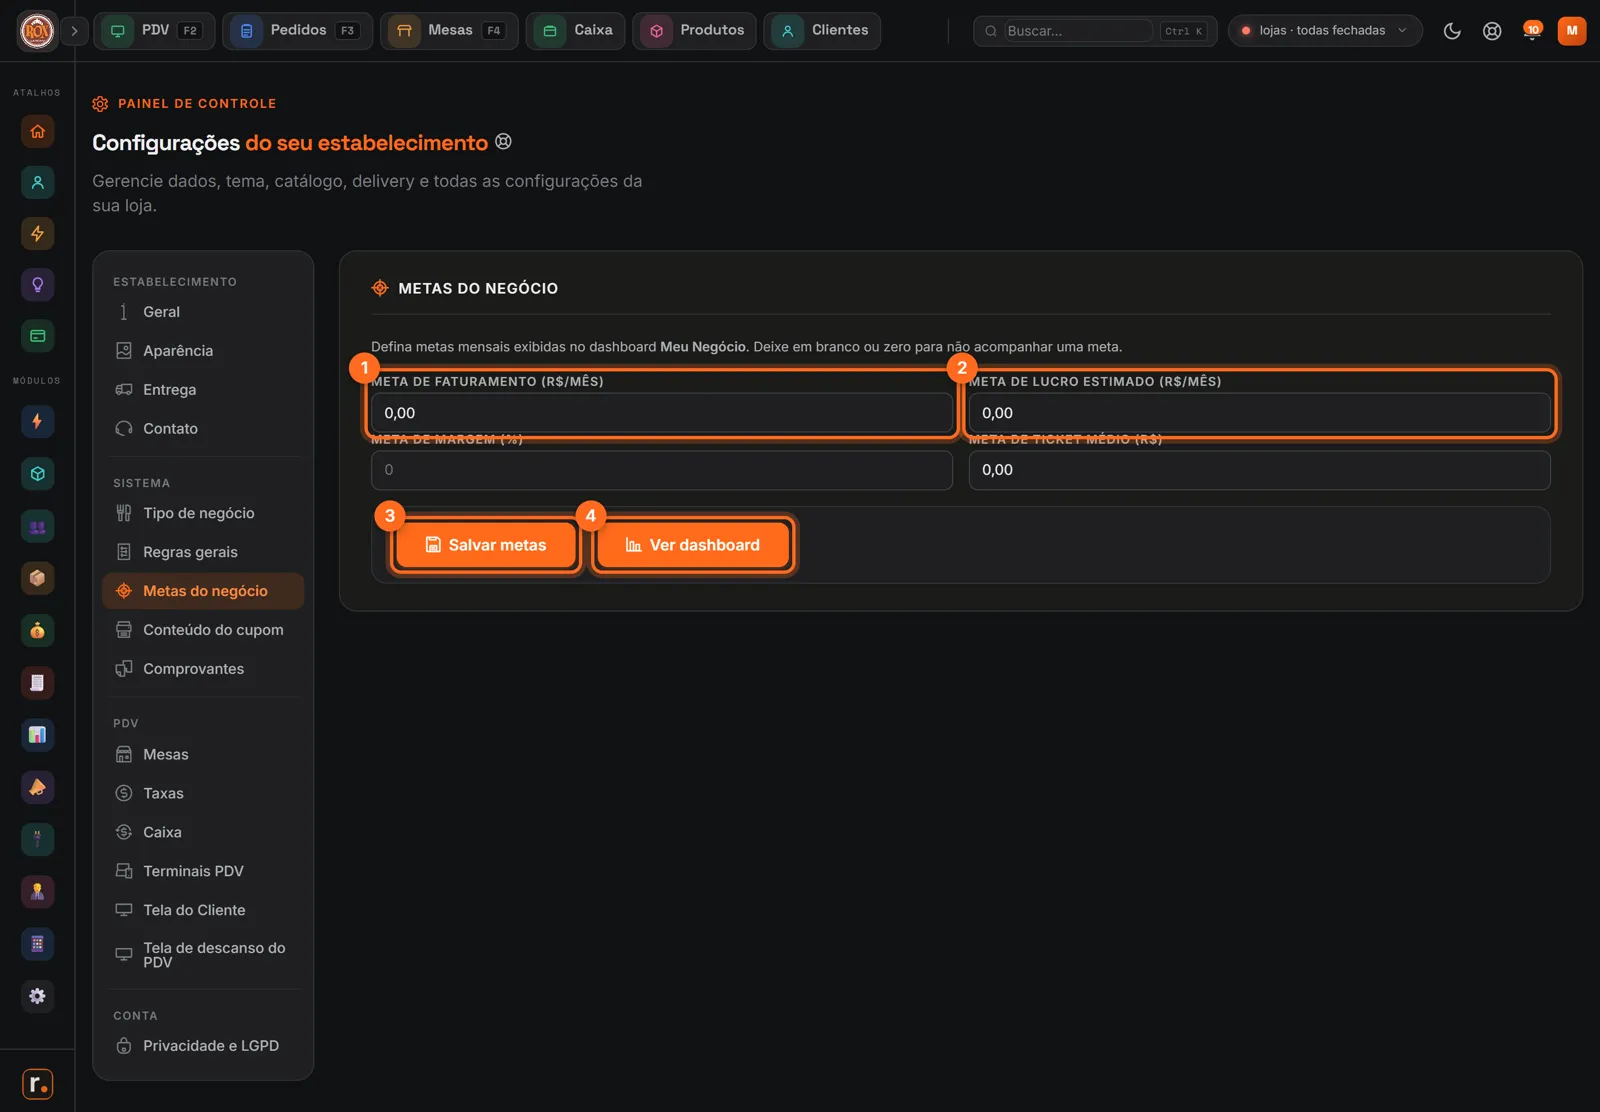1600x1112 pixels.
Task: Click the 'r.' logo at the sidebar bottom
Action: coord(37,1084)
